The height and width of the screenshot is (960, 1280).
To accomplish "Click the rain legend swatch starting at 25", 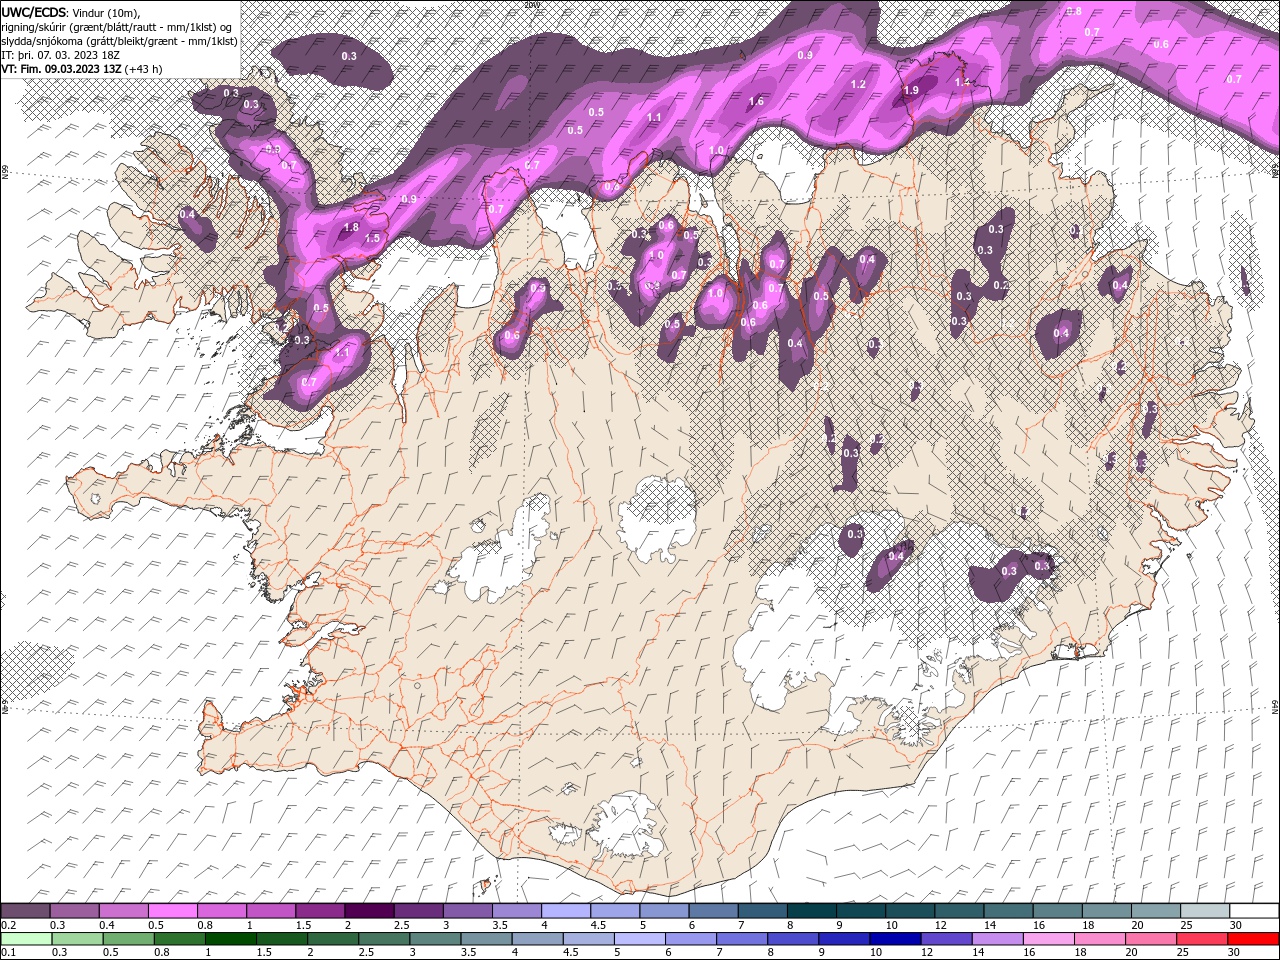I will tap(1202, 939).
